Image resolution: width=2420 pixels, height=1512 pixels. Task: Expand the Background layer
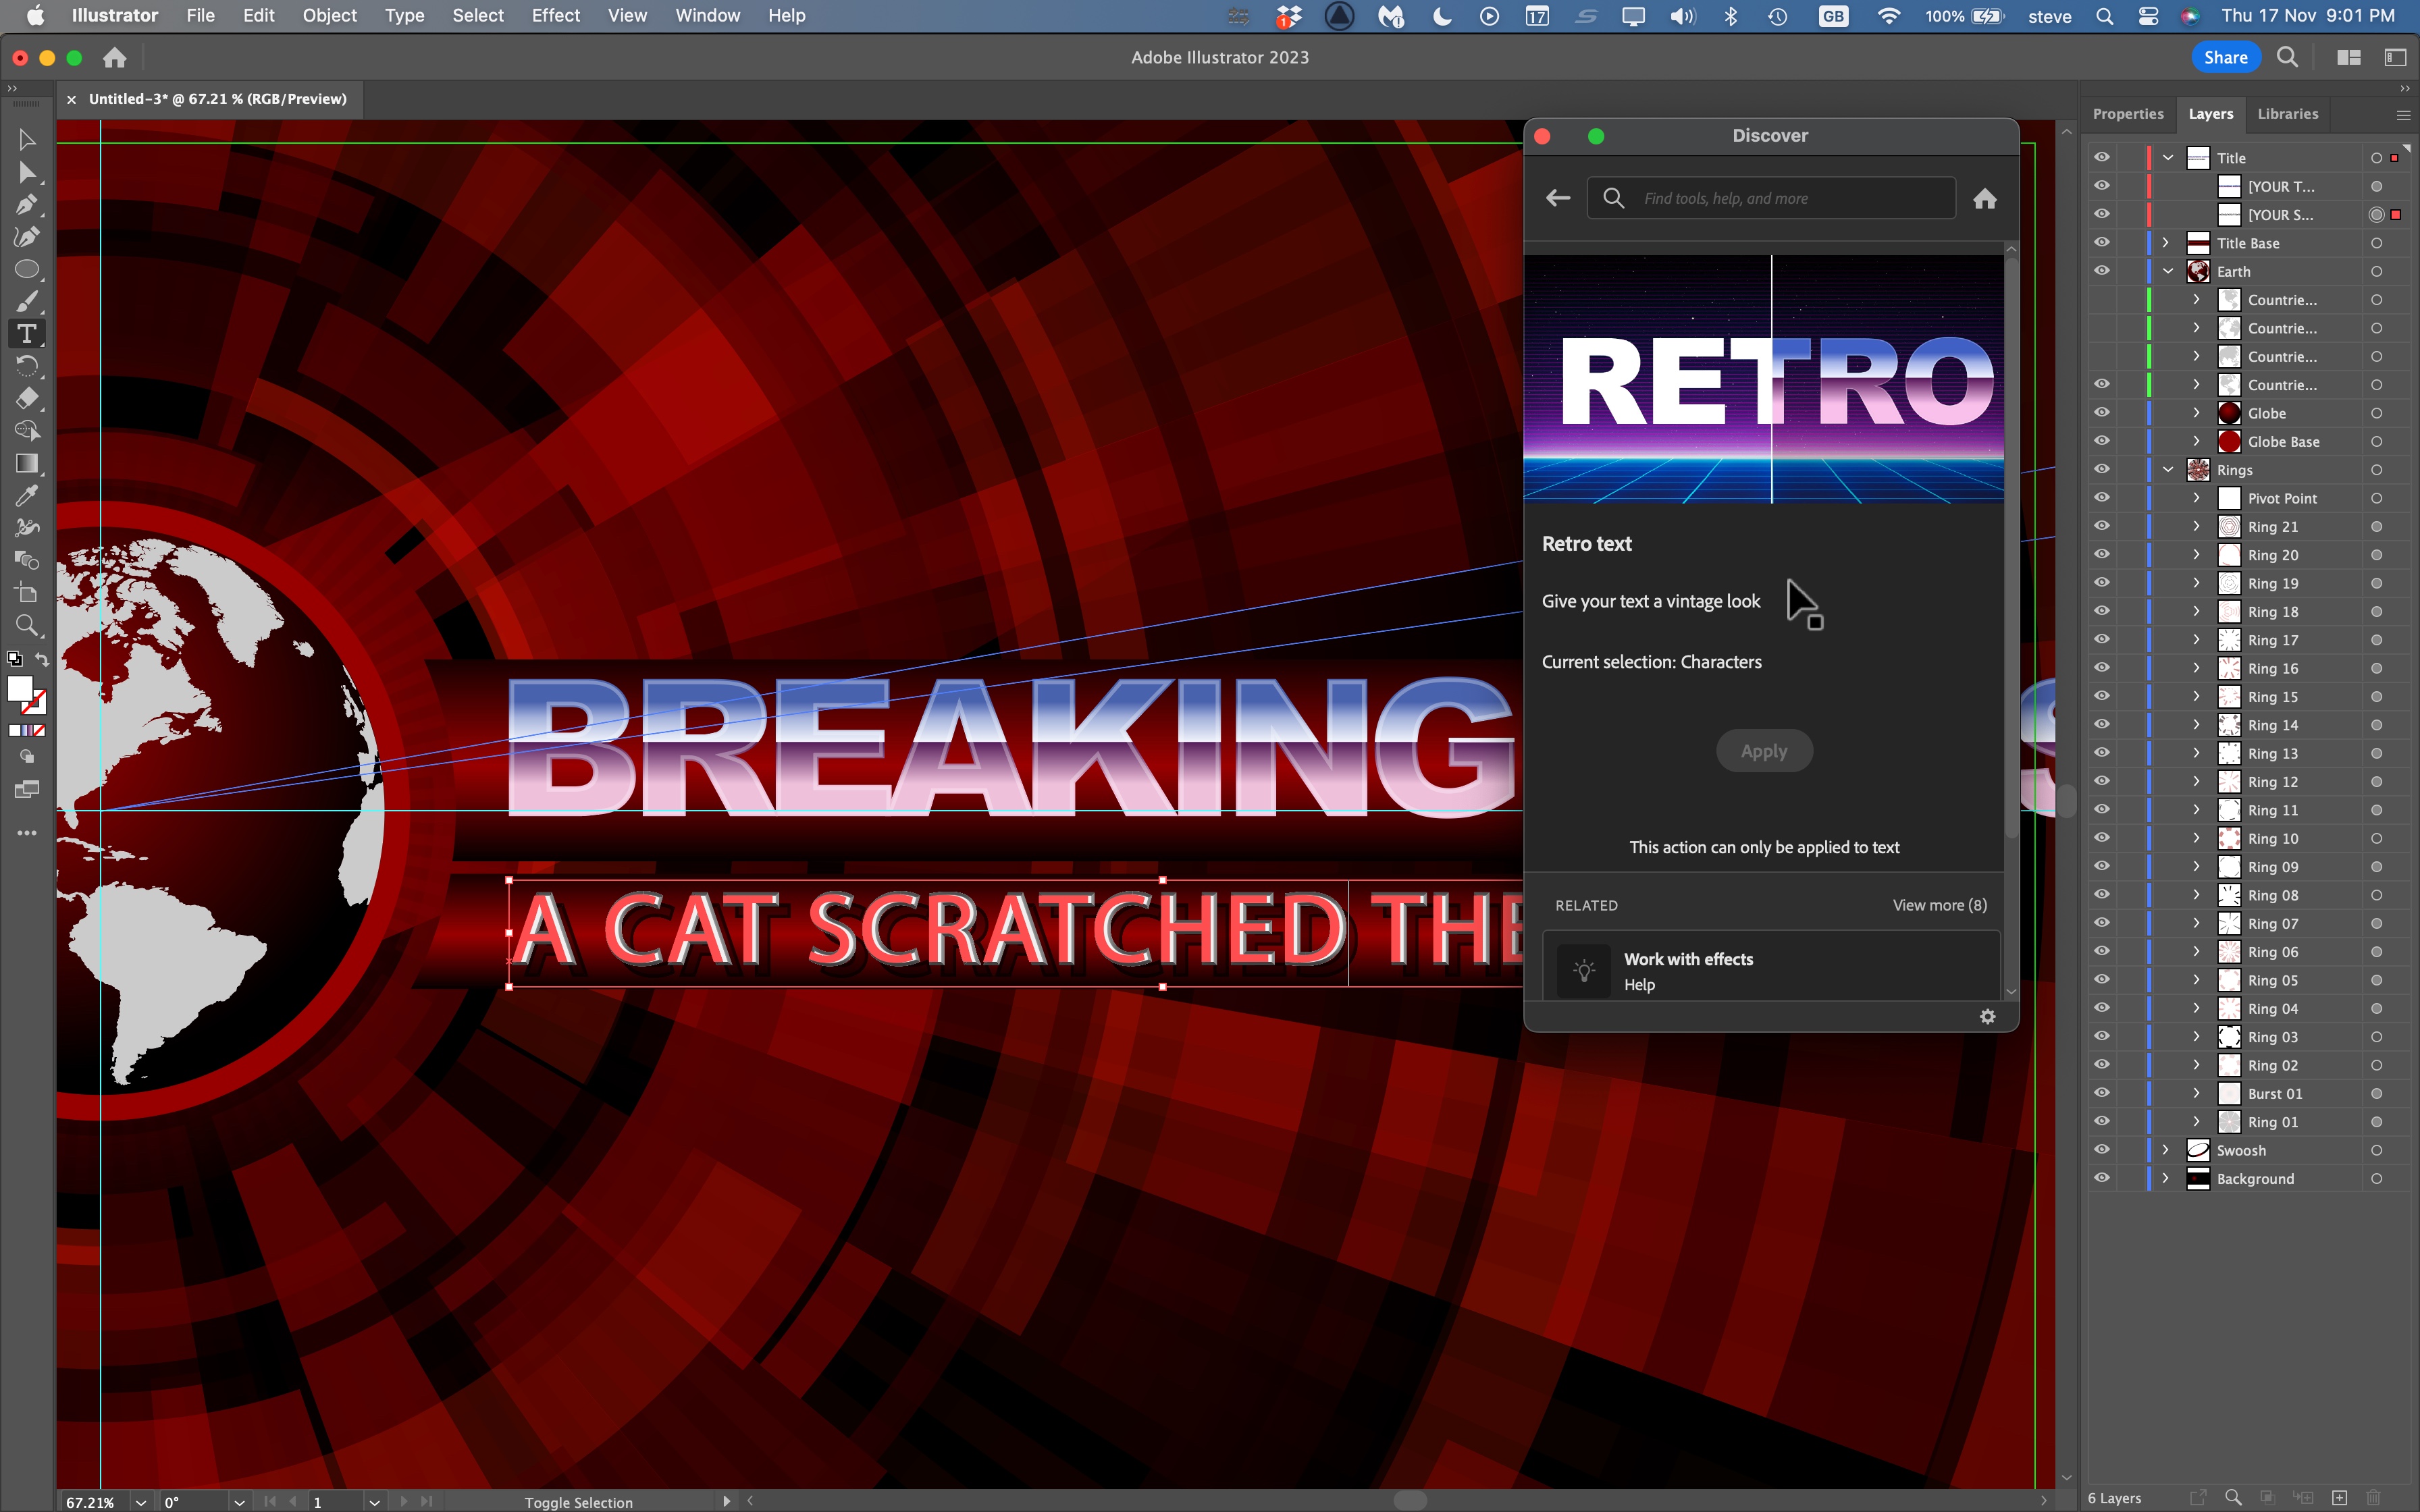[x=2167, y=1177]
